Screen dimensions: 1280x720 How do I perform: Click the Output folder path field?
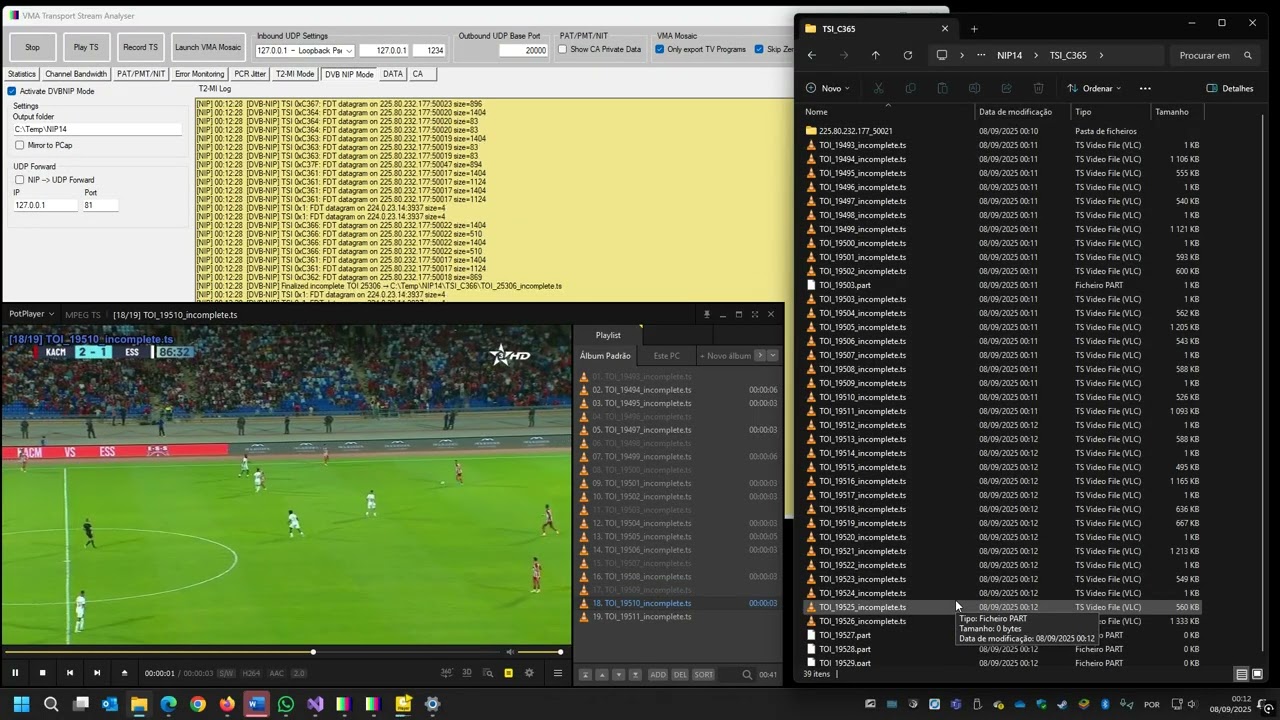[97, 129]
